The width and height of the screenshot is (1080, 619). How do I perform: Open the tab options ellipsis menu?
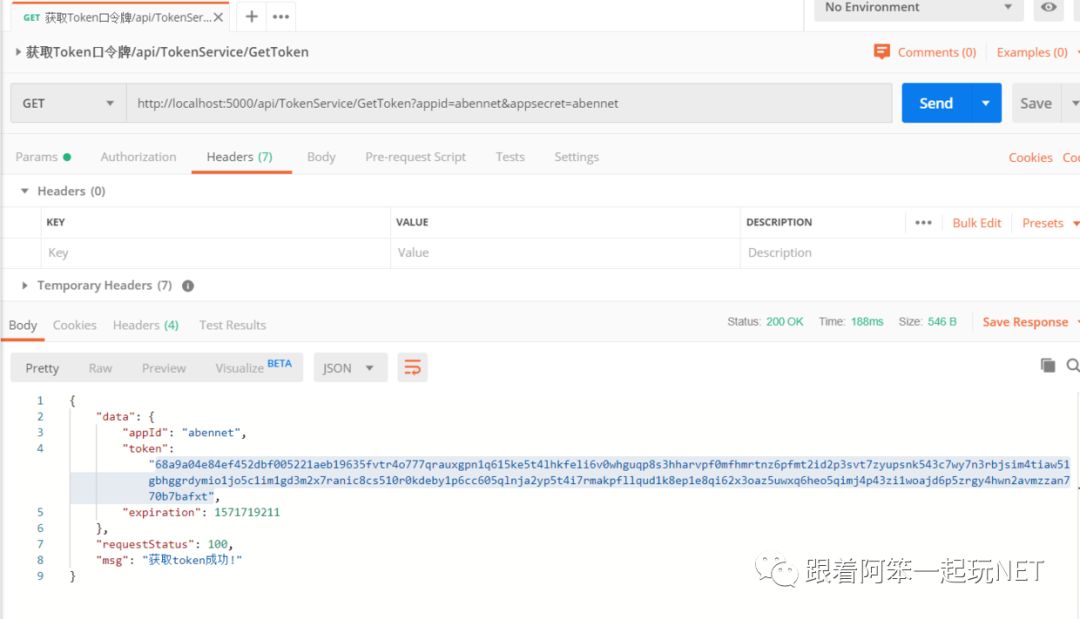pos(281,17)
